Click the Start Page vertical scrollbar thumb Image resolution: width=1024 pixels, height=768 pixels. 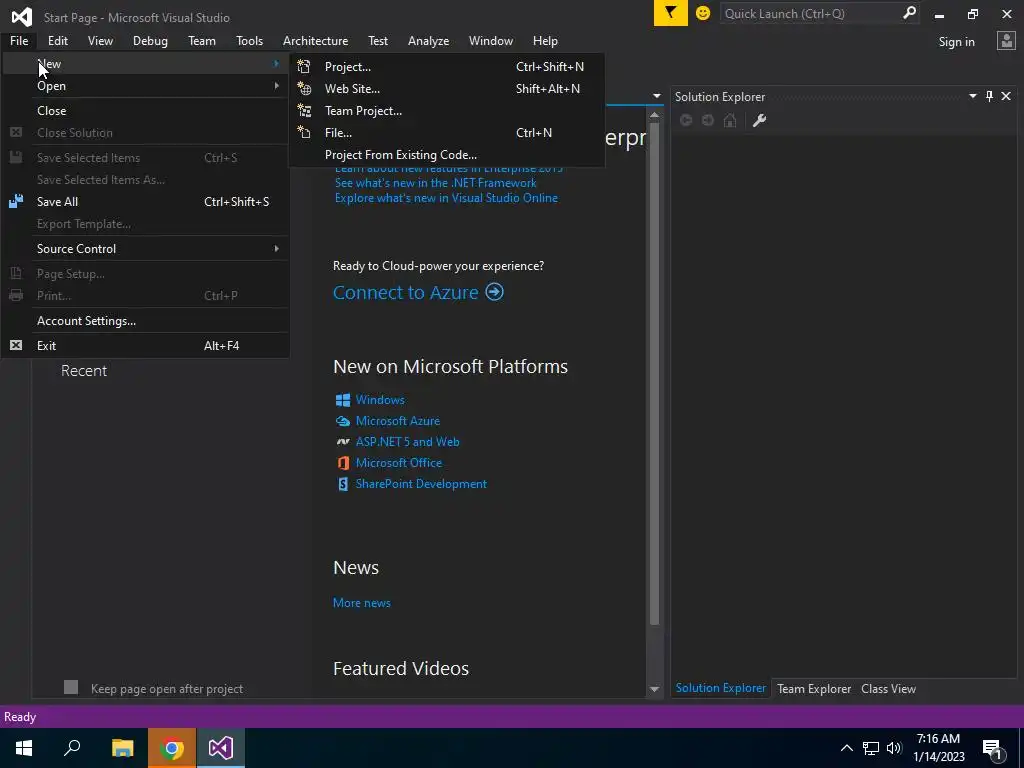654,374
